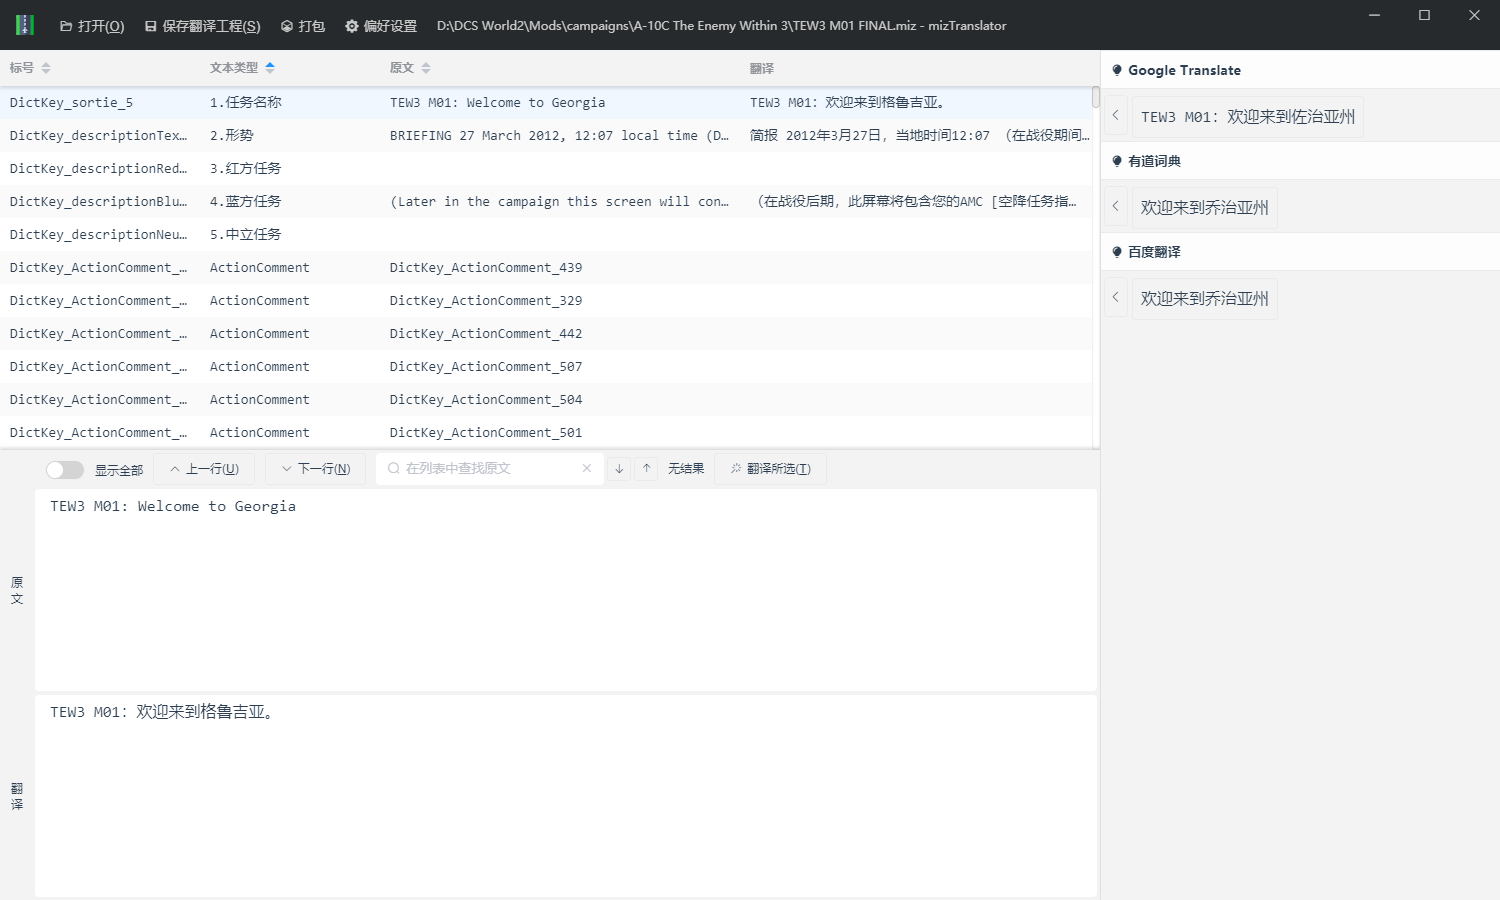The height and width of the screenshot is (900, 1500).
Task: Toggle the 显示全部 switch
Action: (65, 469)
